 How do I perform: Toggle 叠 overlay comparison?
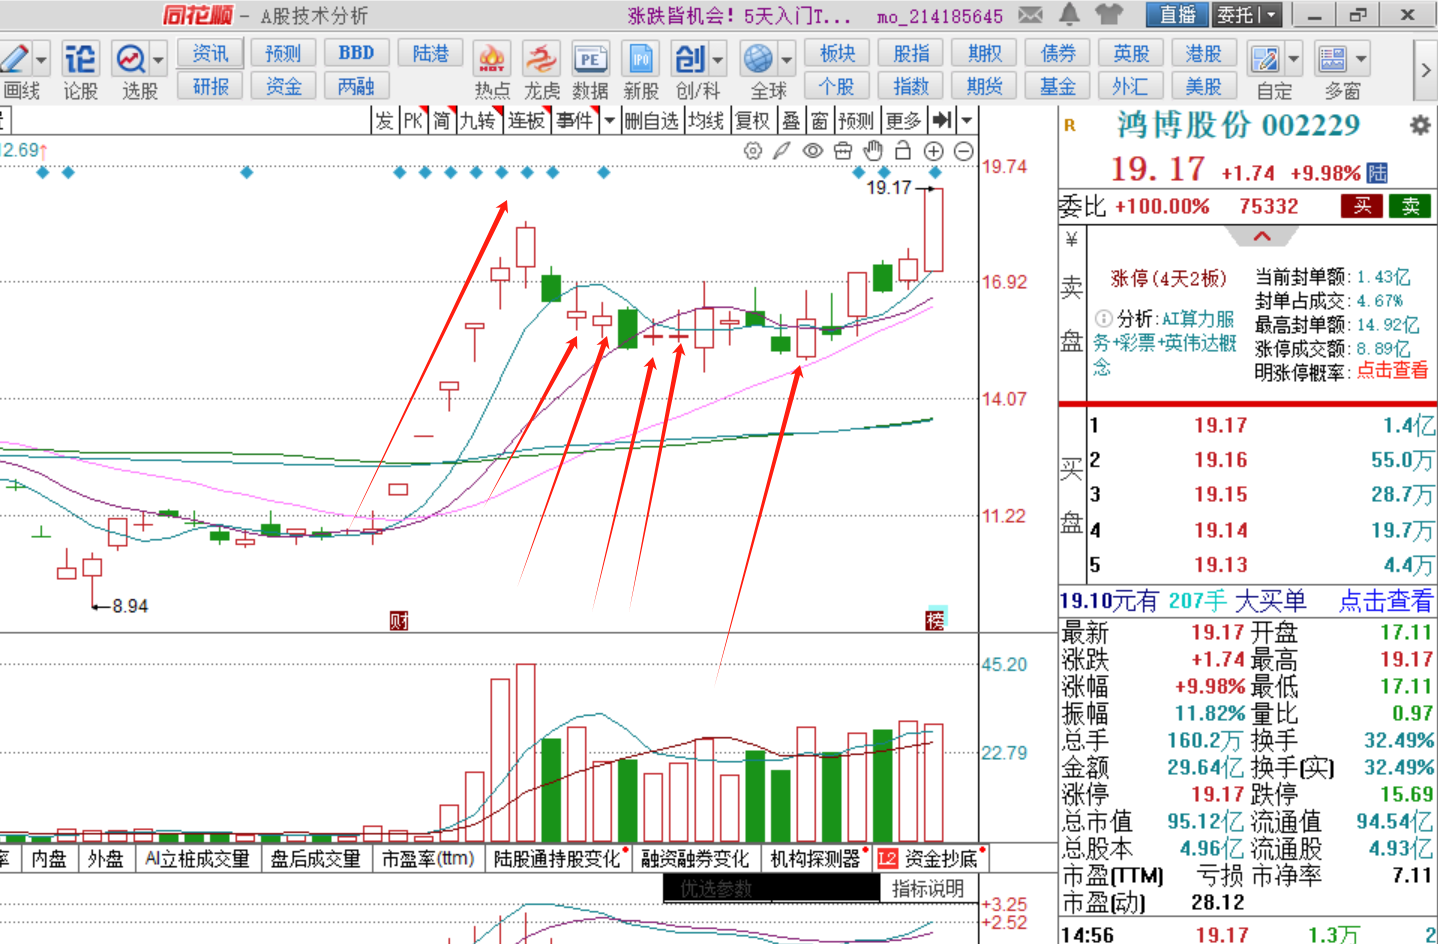(x=791, y=121)
